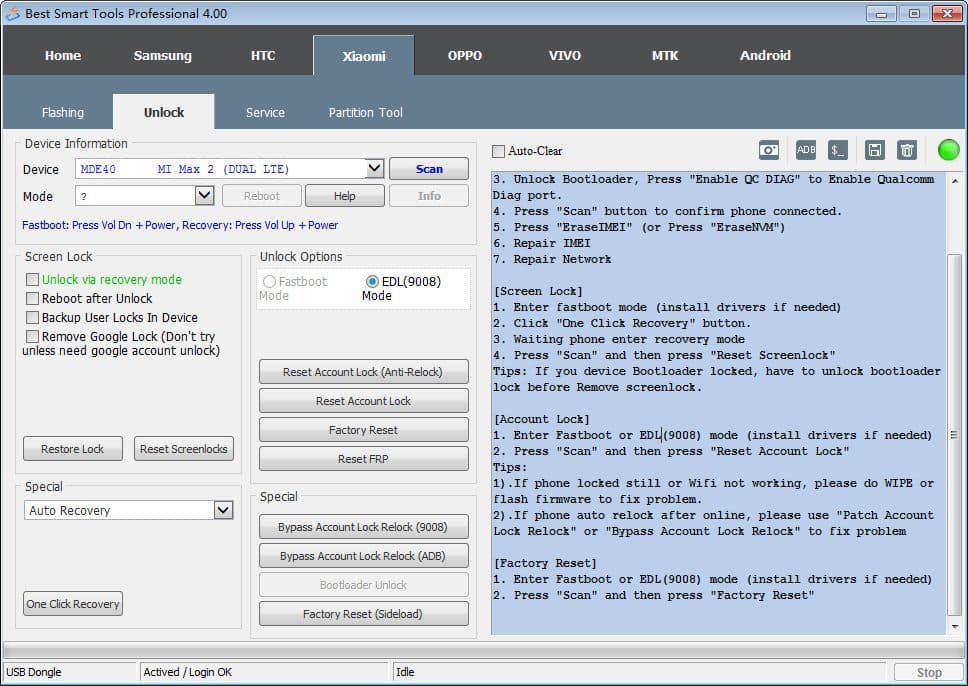The width and height of the screenshot is (968, 686).
Task: Click Restore Lock button
Action: (x=73, y=449)
